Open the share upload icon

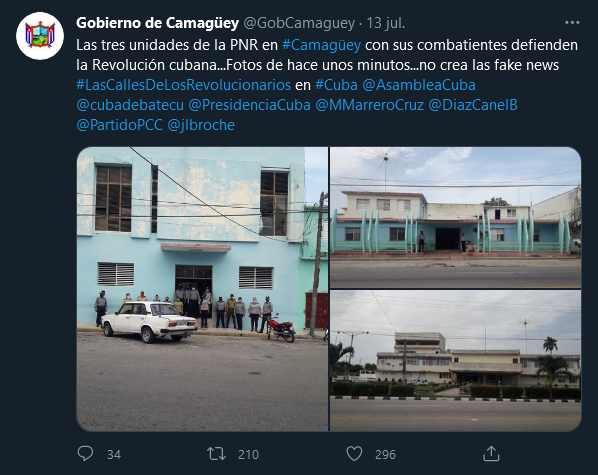[491, 453]
